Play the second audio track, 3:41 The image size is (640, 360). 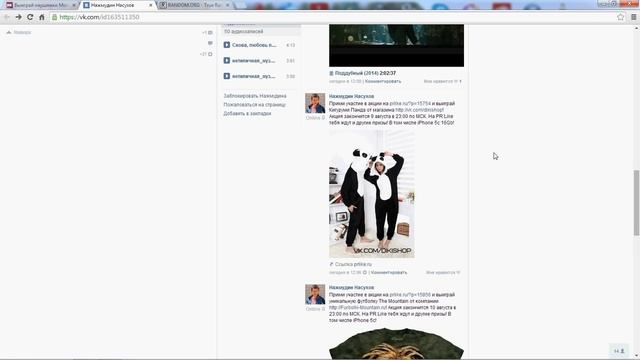[x=227, y=60]
